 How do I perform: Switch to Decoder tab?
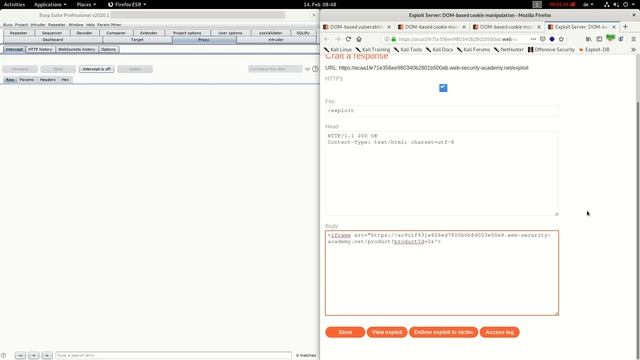coord(84,33)
